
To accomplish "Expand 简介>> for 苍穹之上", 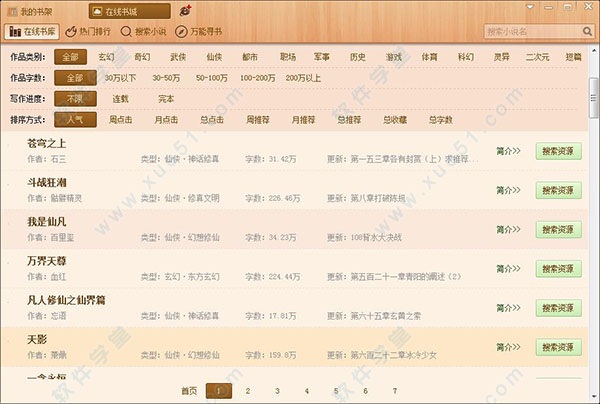I will pos(508,151).
